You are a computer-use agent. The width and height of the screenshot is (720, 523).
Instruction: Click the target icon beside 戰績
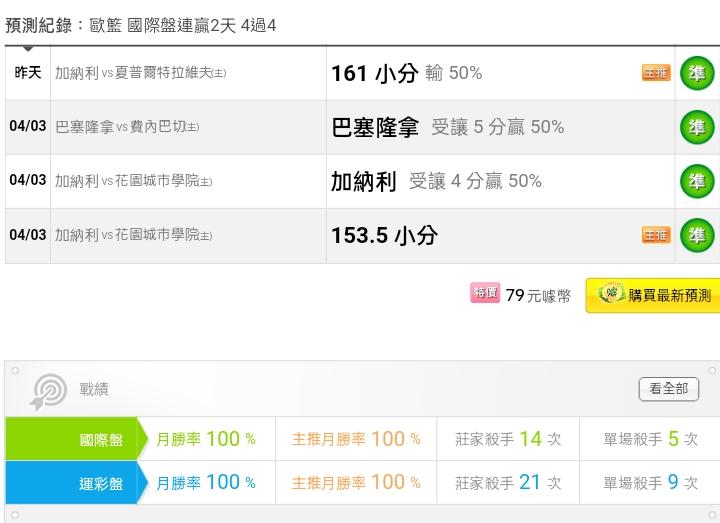point(48,392)
